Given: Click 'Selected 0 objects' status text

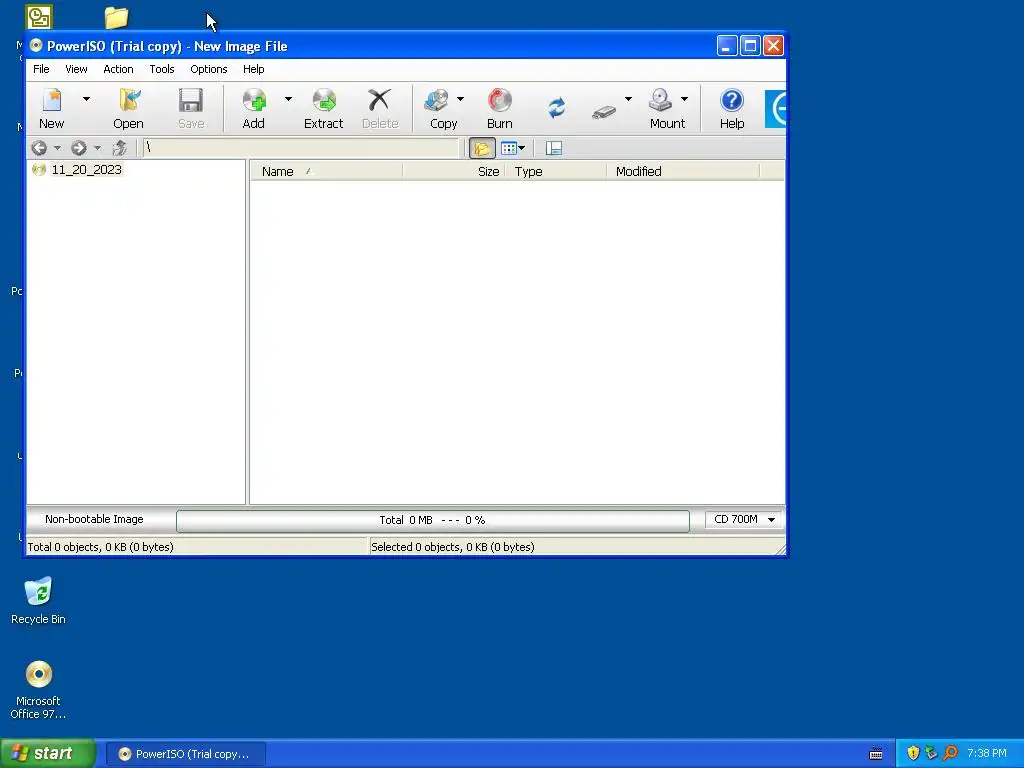Looking at the screenshot, I should click(x=453, y=547).
